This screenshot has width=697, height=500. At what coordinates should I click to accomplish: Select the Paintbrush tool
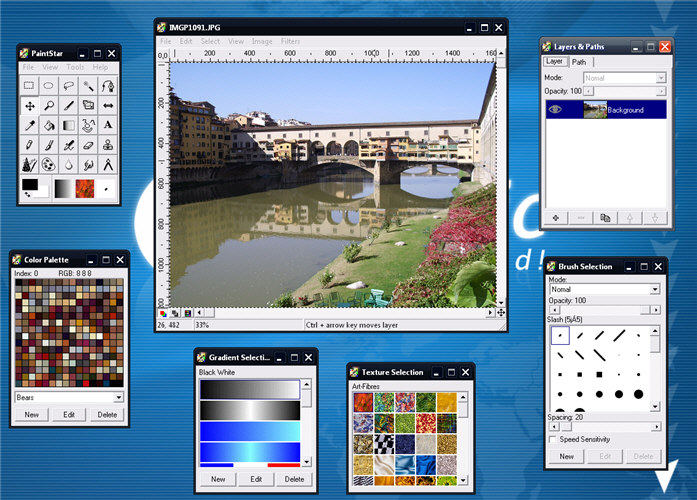[49, 145]
